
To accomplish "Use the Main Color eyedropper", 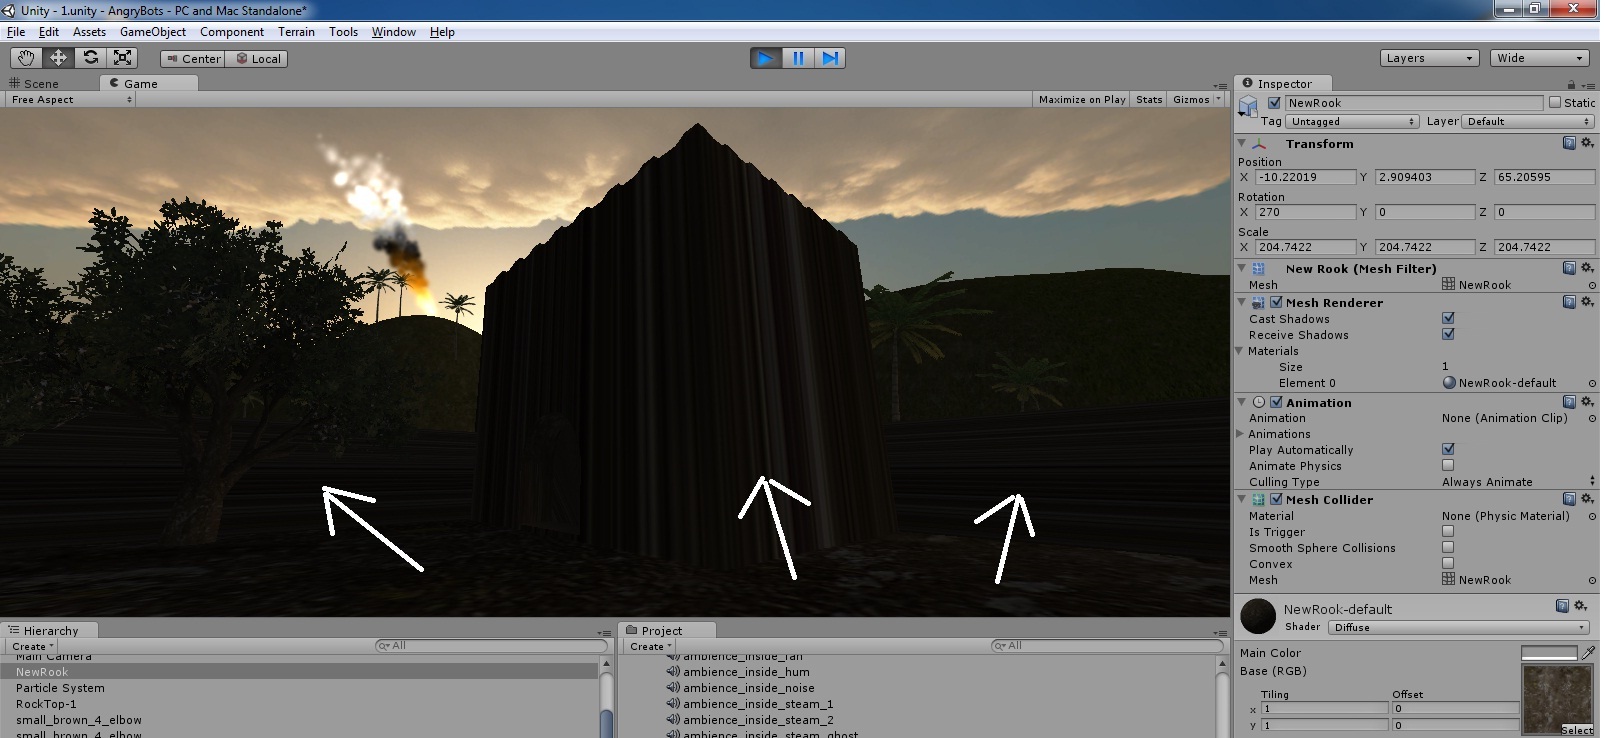I will pyautogui.click(x=1589, y=652).
